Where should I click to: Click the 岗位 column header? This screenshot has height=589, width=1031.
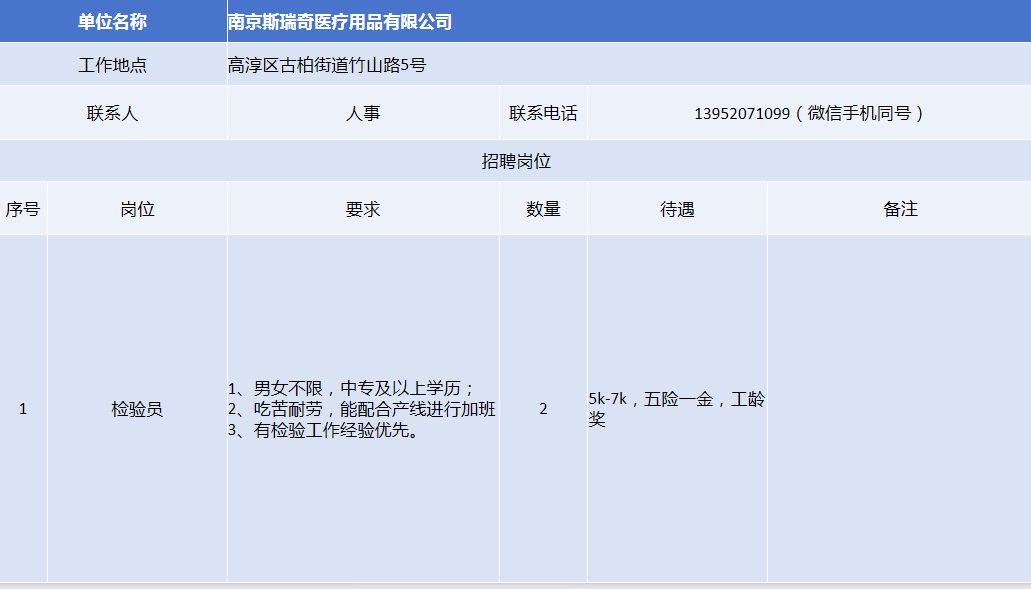tap(137, 209)
